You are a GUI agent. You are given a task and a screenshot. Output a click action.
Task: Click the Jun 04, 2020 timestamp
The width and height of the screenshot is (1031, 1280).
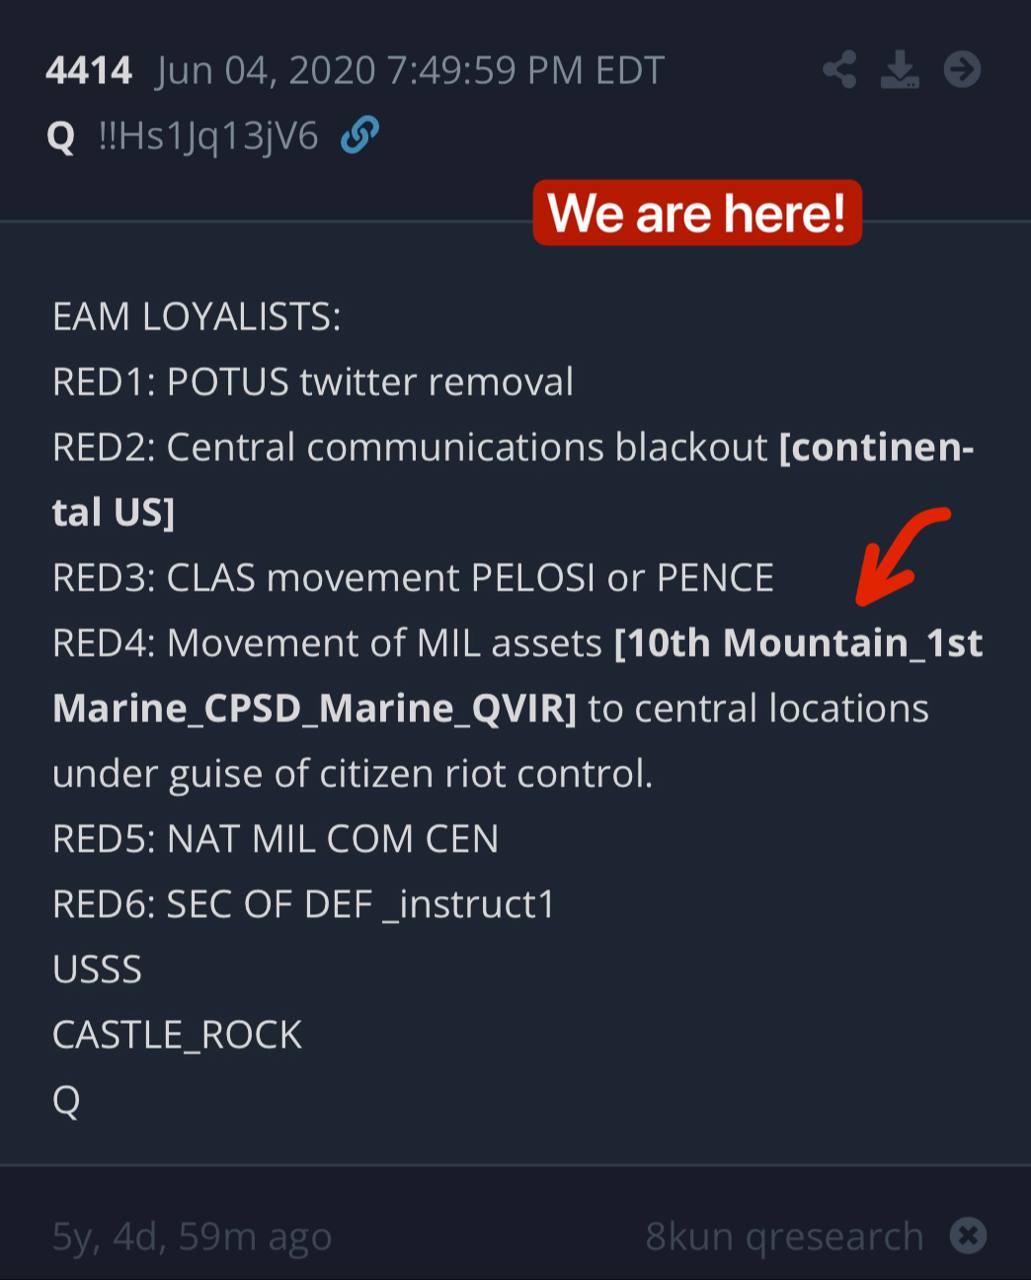[x=410, y=70]
